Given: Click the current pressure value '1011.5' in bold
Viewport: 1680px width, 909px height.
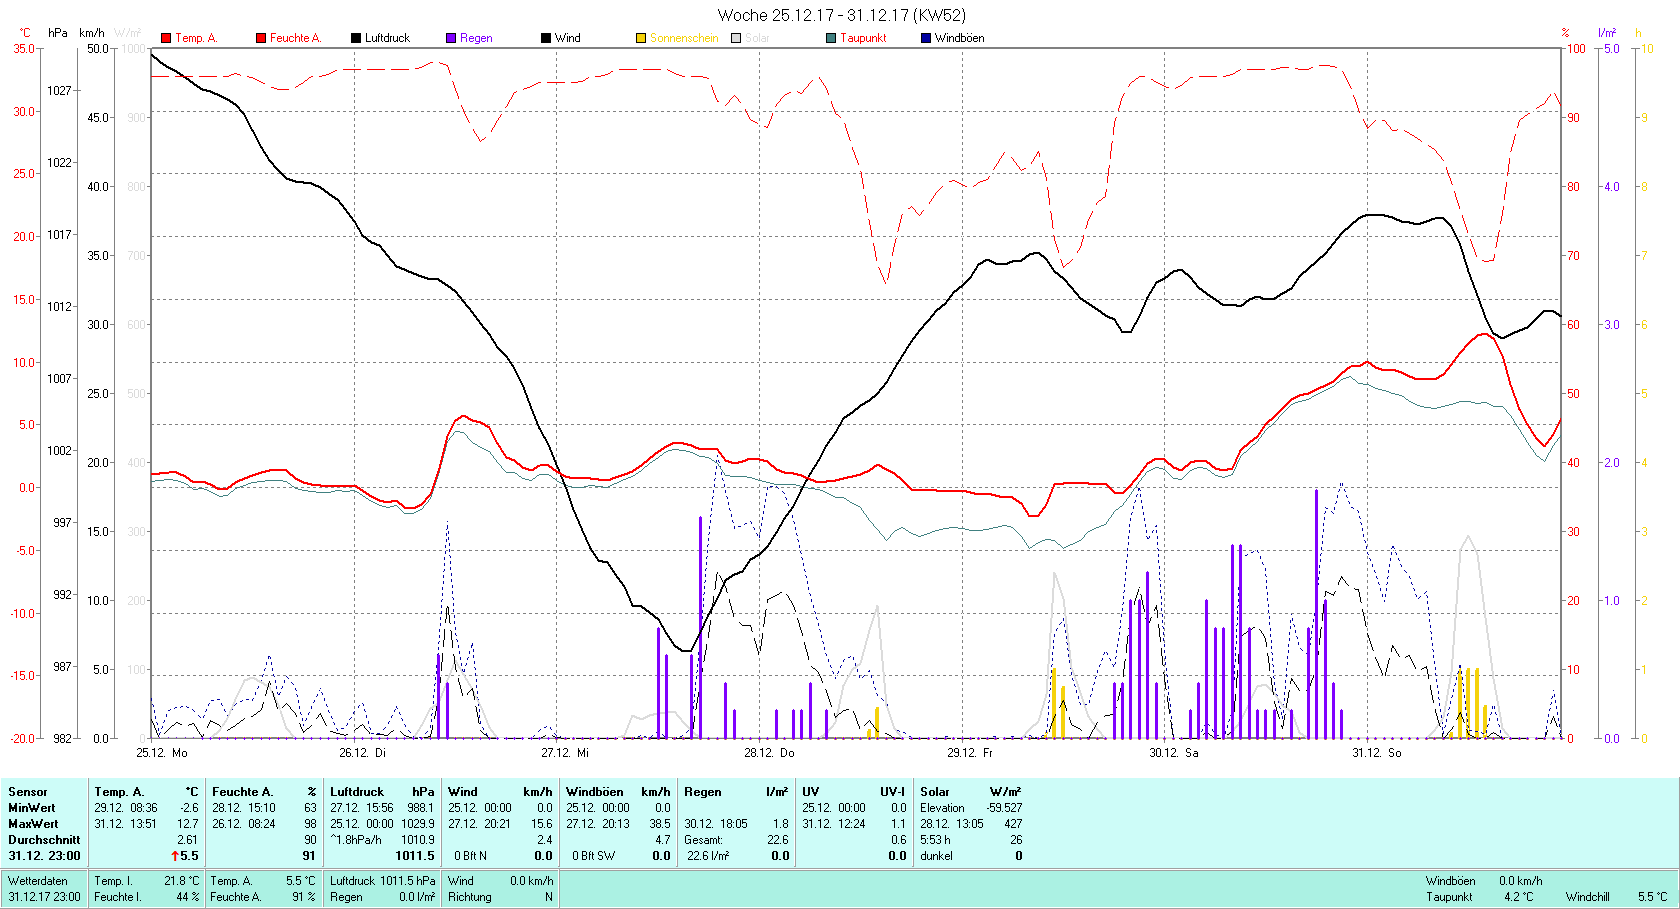Looking at the screenshot, I should (x=415, y=856).
